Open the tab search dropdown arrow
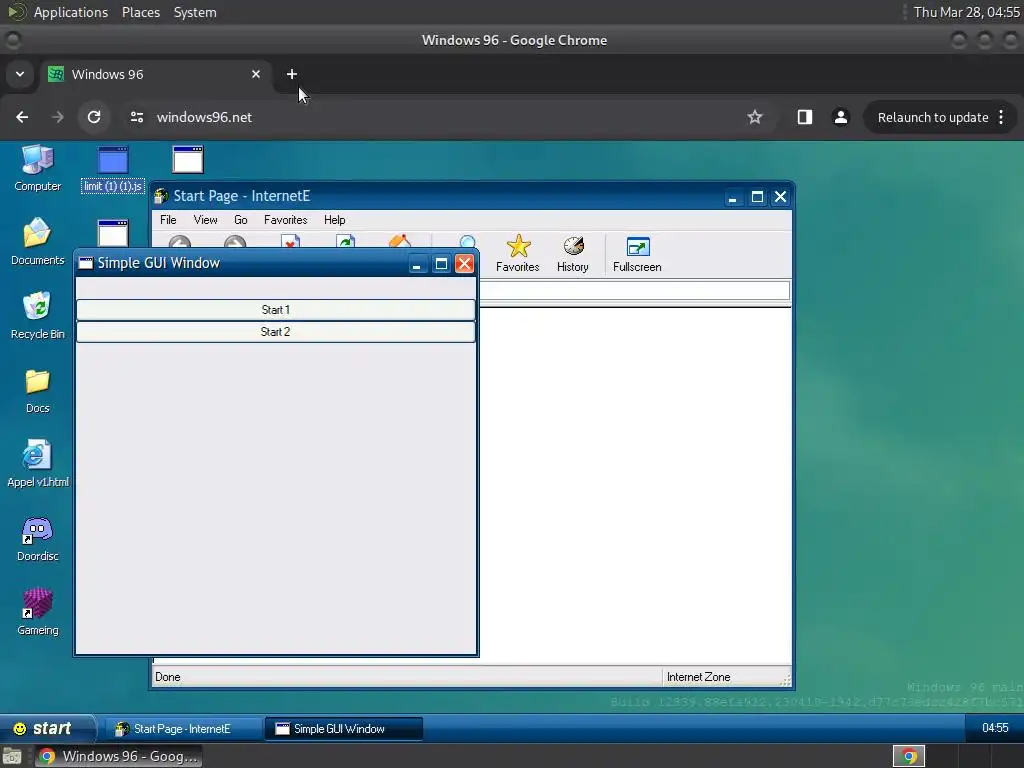1024x768 pixels. [20, 74]
